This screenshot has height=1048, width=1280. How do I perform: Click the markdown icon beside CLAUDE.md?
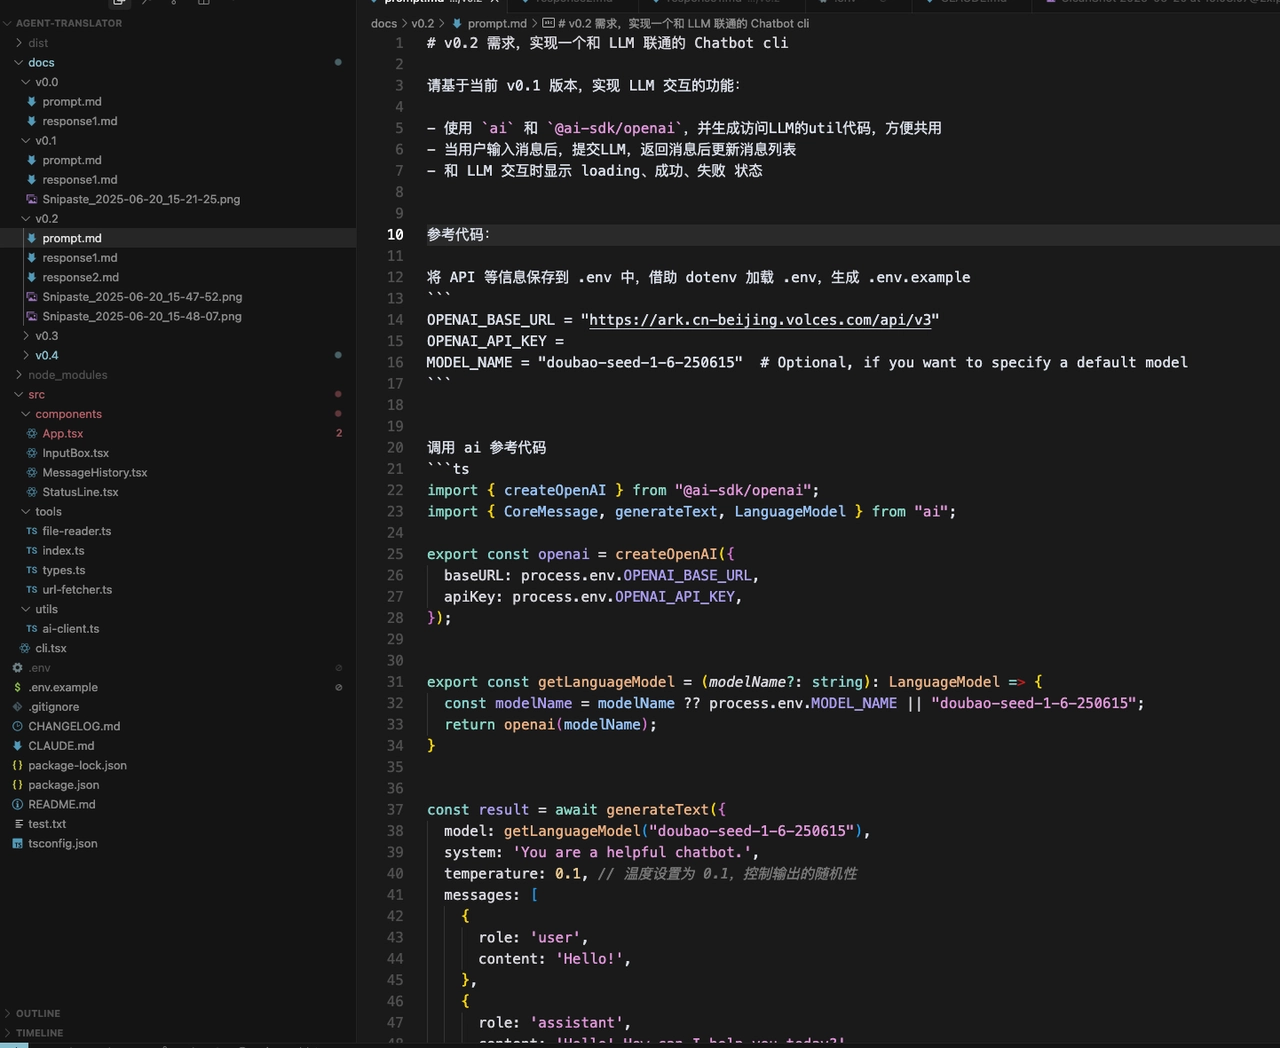point(17,746)
